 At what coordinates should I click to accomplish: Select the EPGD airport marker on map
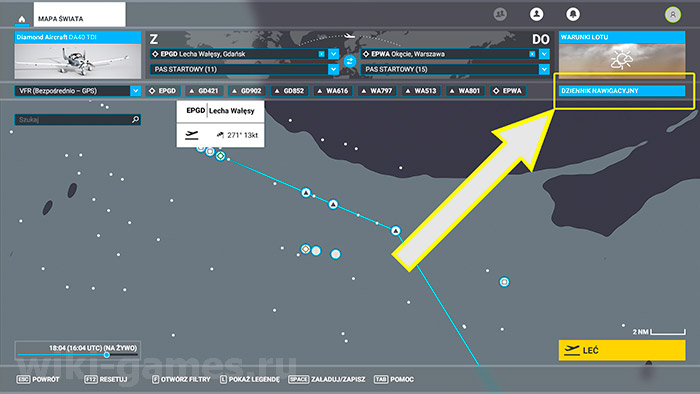(x=220, y=156)
